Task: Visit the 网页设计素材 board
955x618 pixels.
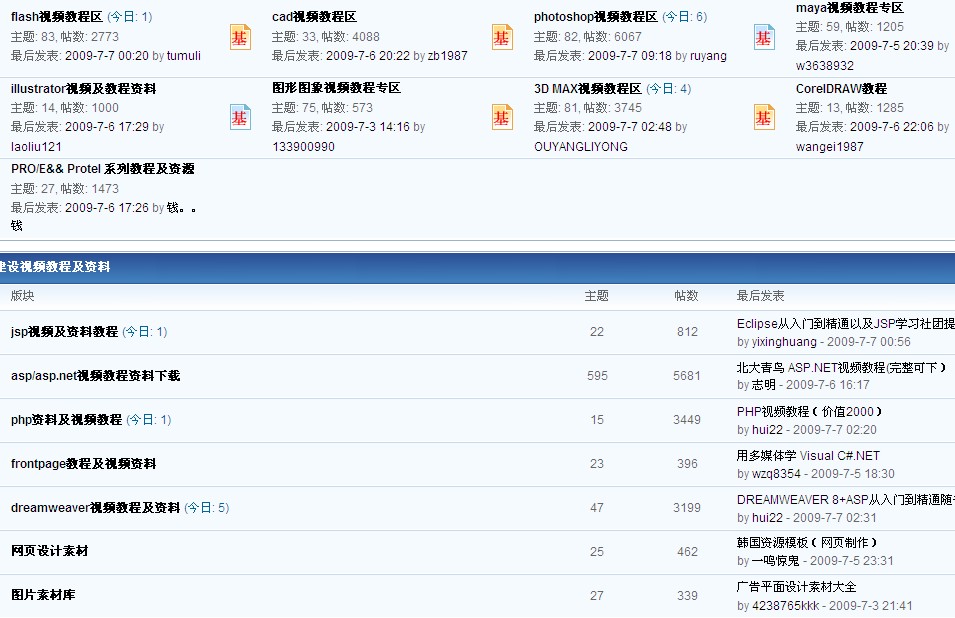Action: [x=50, y=551]
